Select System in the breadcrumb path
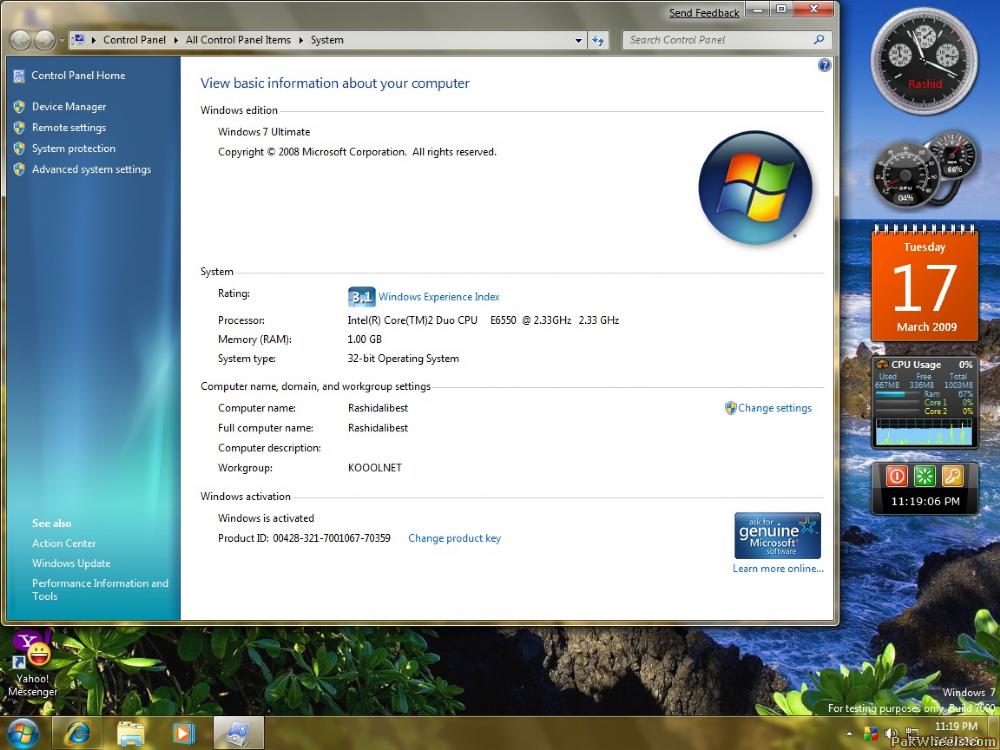Viewport: 1000px width, 750px height. point(327,40)
